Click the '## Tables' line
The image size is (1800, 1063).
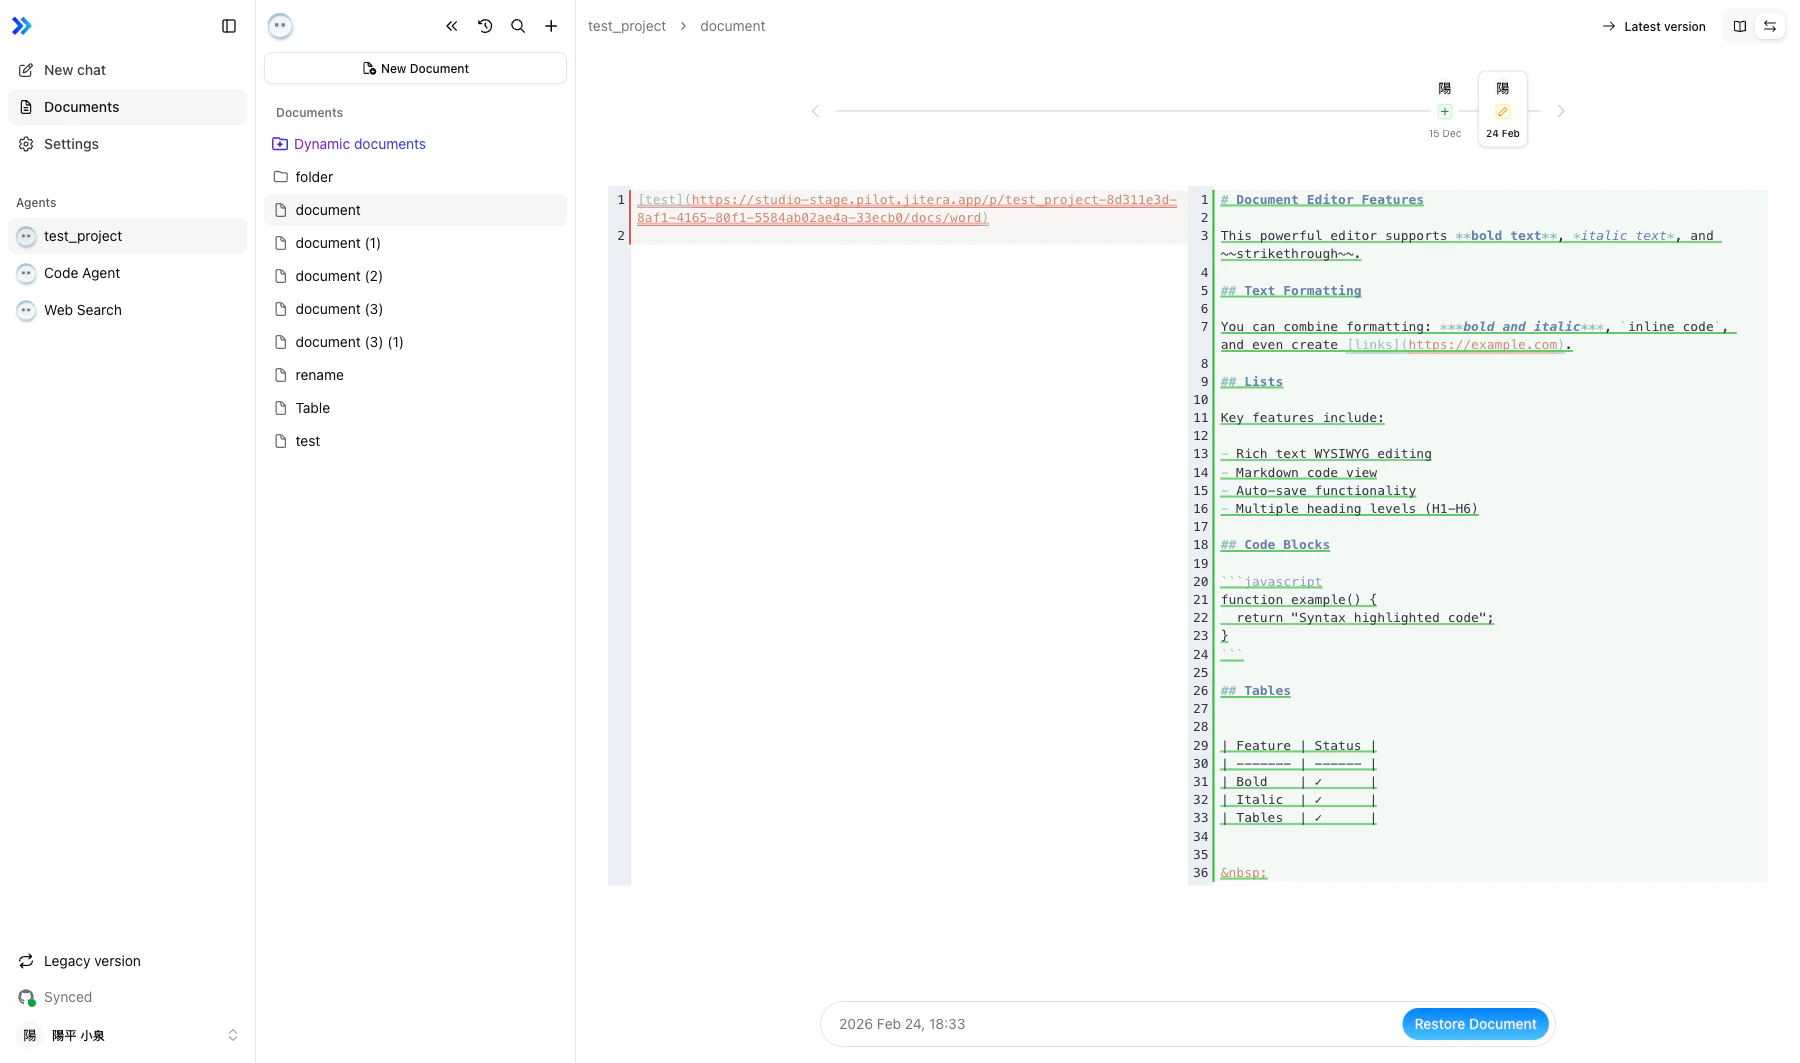tap(1255, 691)
